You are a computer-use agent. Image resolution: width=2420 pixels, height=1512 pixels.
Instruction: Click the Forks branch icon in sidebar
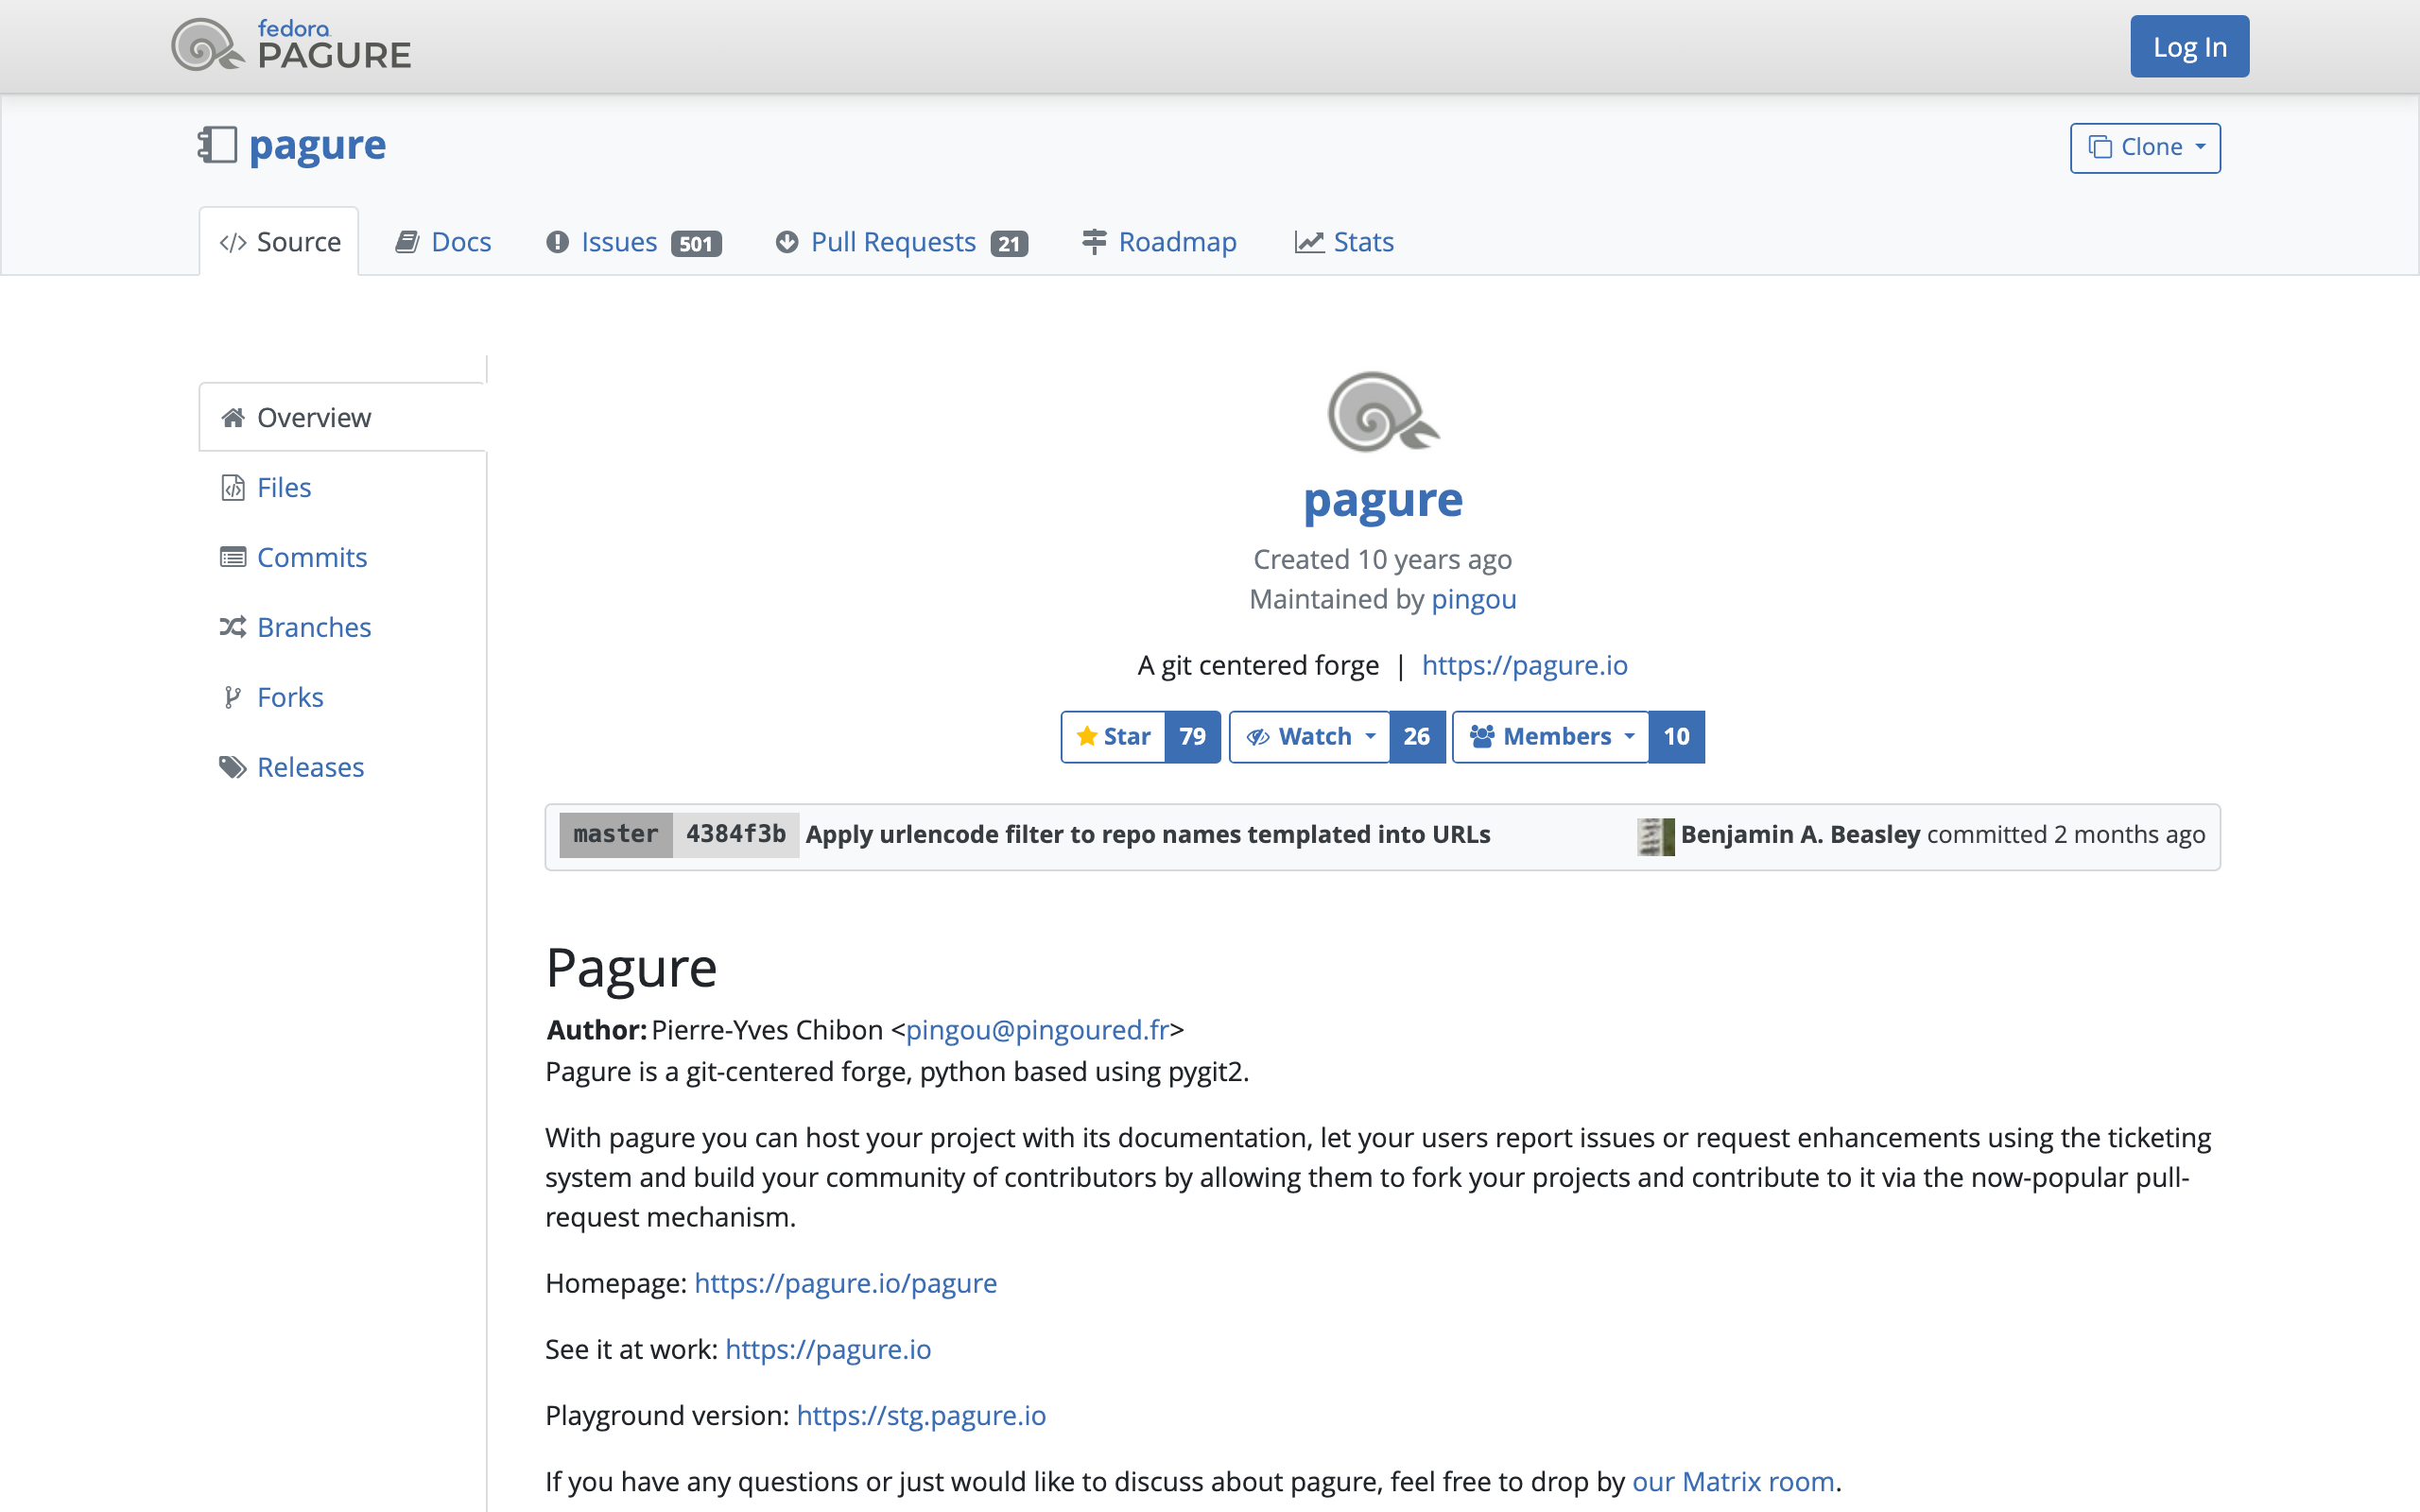[x=232, y=697]
